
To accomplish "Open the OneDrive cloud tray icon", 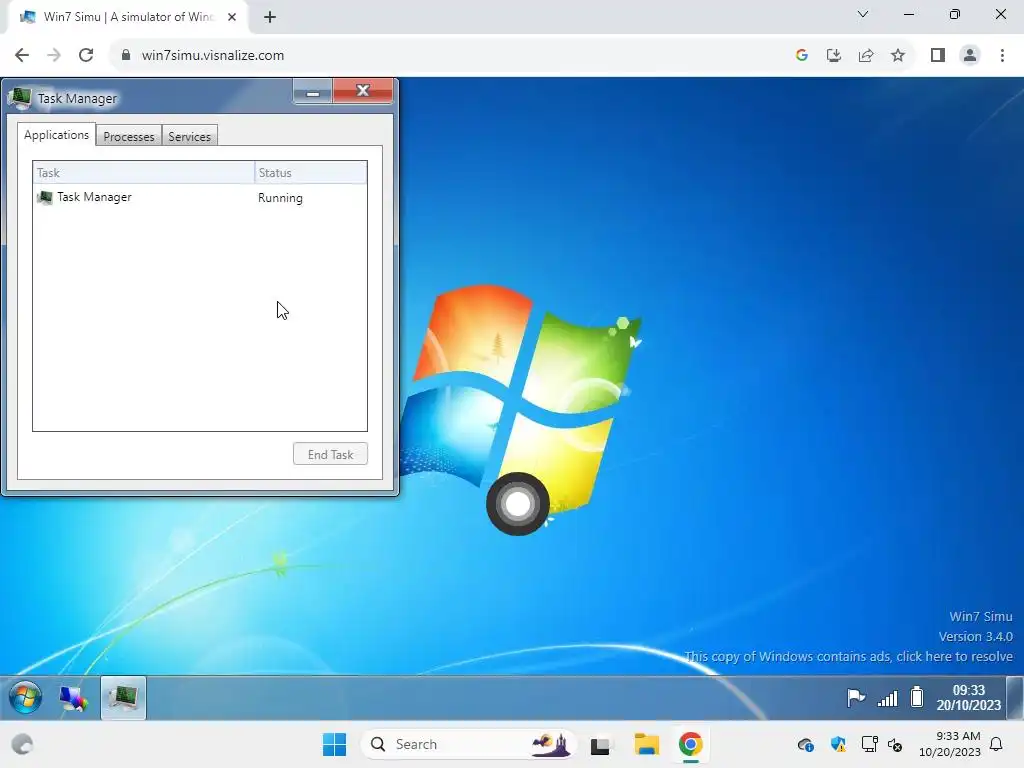I will coord(806,744).
